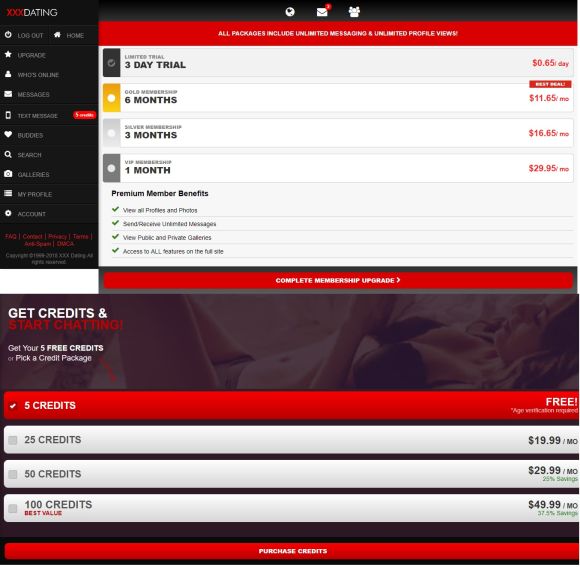This screenshot has width=580, height=567.
Task: Click the globe icon in top bar
Action: (290, 12)
